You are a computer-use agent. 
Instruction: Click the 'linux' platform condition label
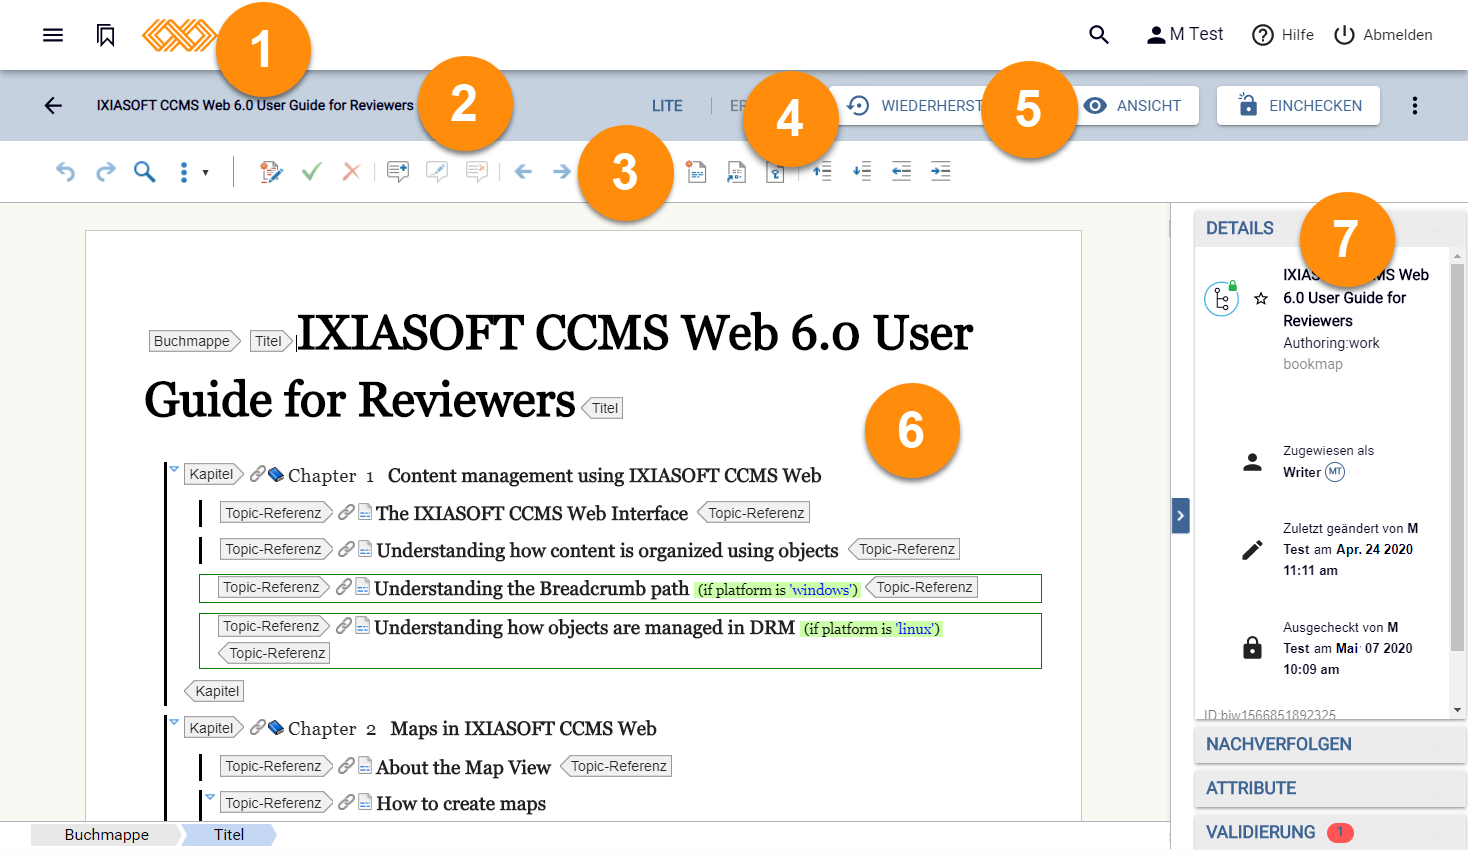(872, 628)
